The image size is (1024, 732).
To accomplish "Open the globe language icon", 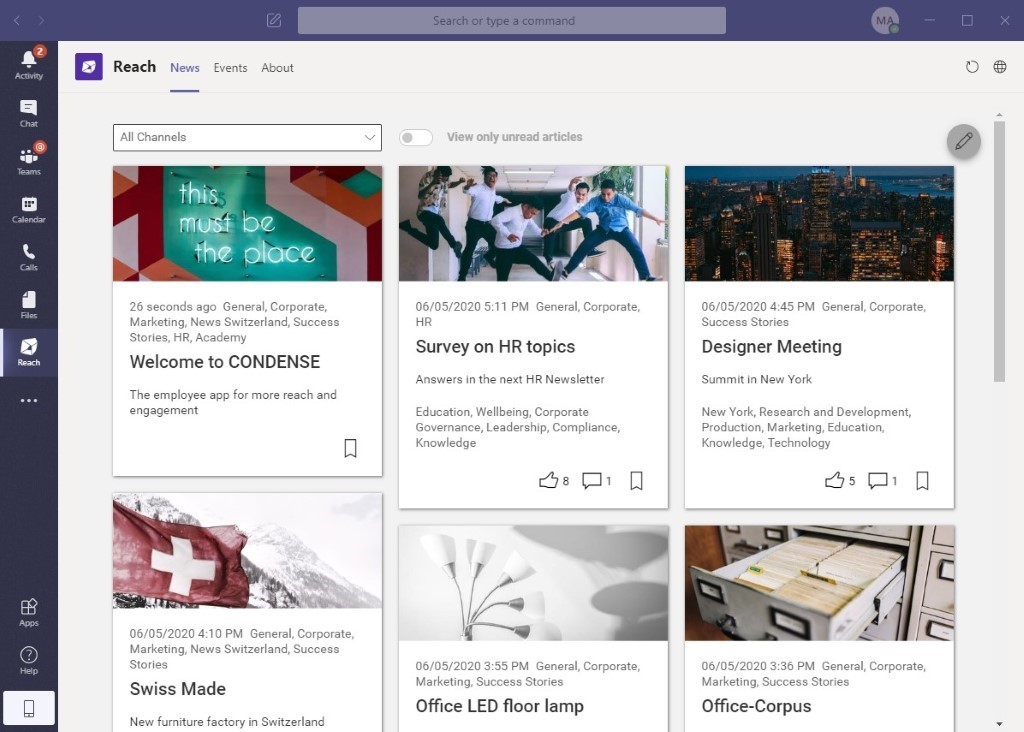I will pos(1000,67).
